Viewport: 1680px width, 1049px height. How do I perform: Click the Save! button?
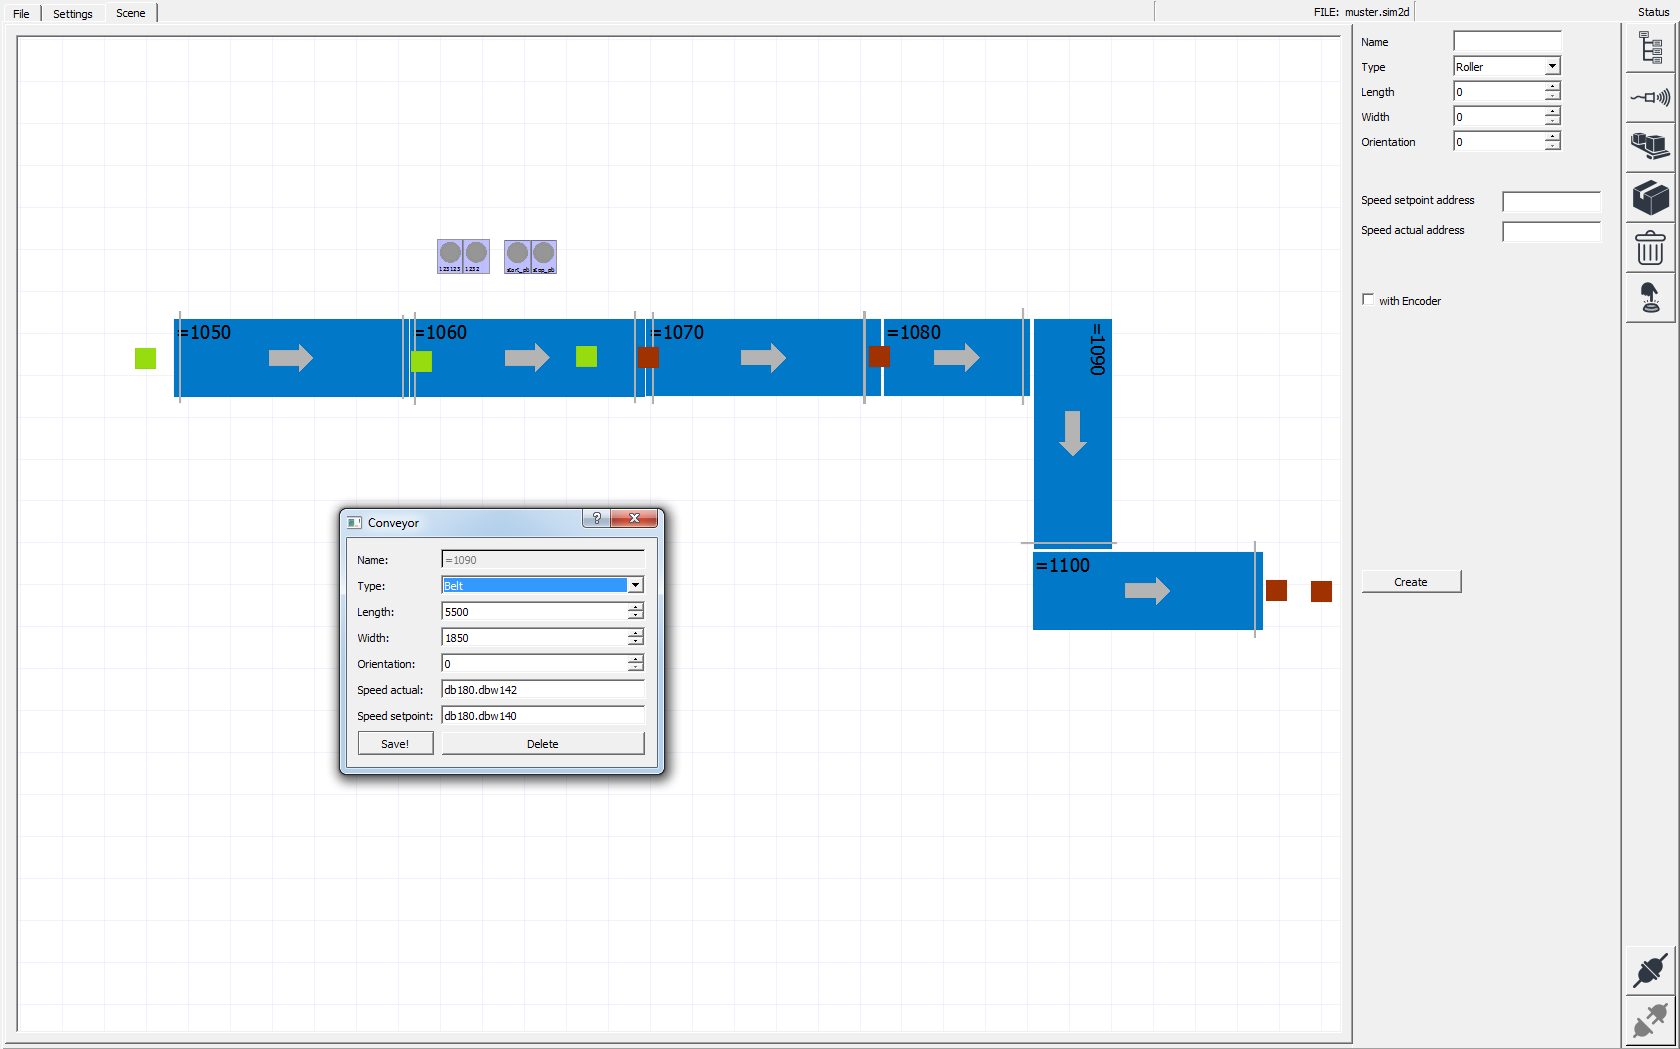(x=395, y=743)
